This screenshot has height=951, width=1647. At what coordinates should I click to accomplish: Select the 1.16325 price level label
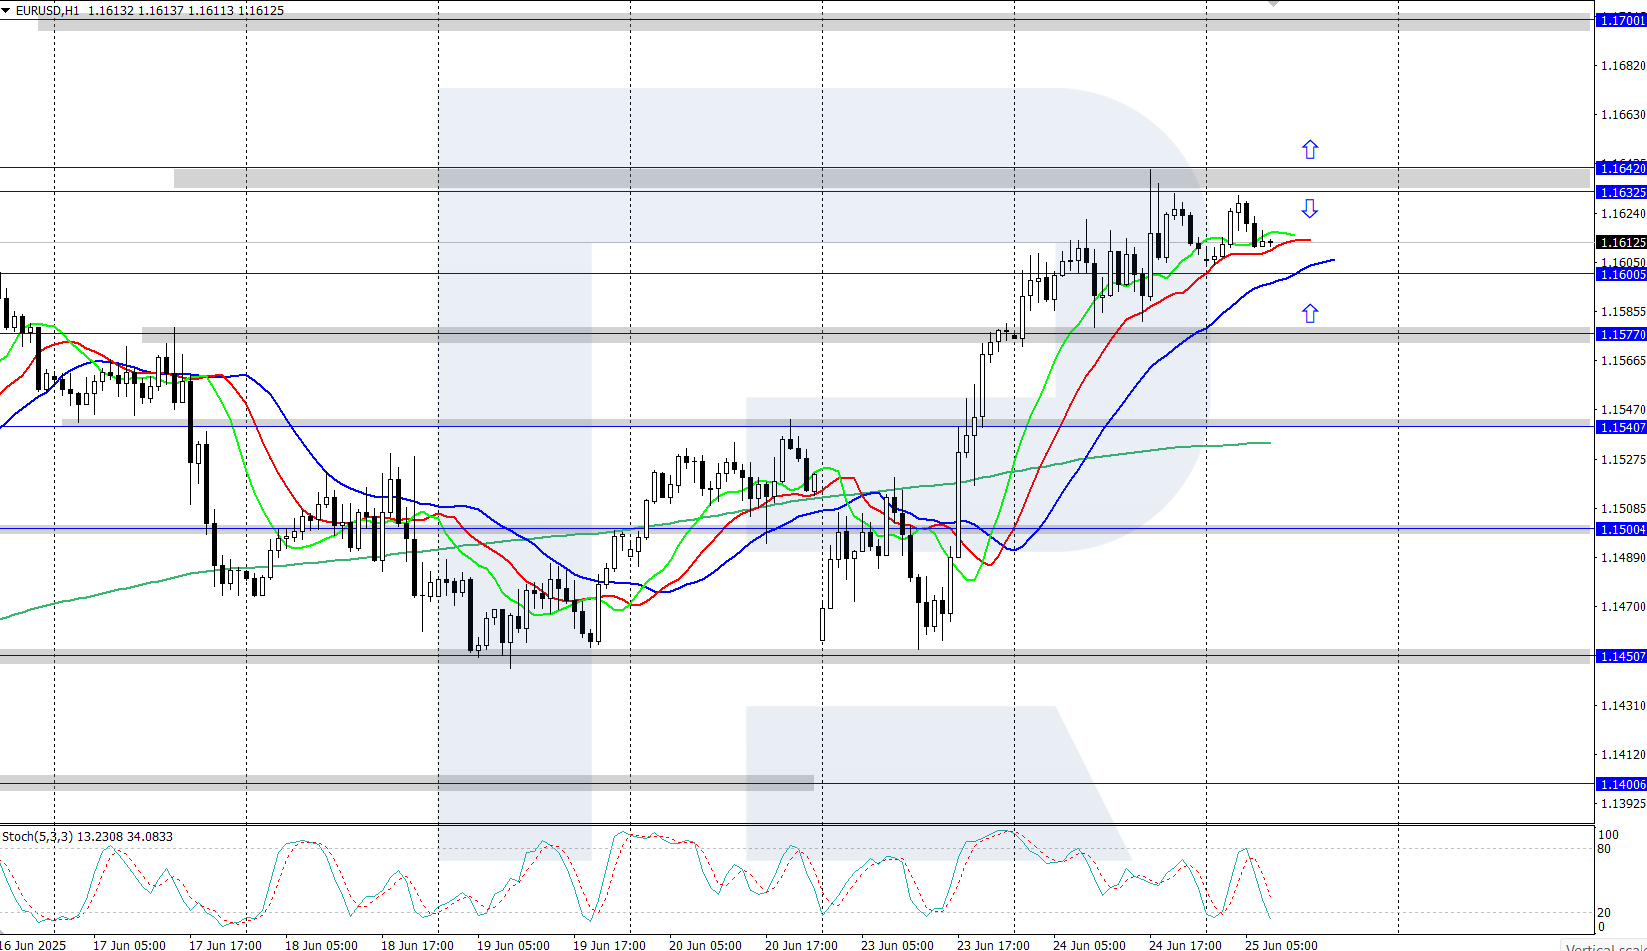click(1621, 192)
